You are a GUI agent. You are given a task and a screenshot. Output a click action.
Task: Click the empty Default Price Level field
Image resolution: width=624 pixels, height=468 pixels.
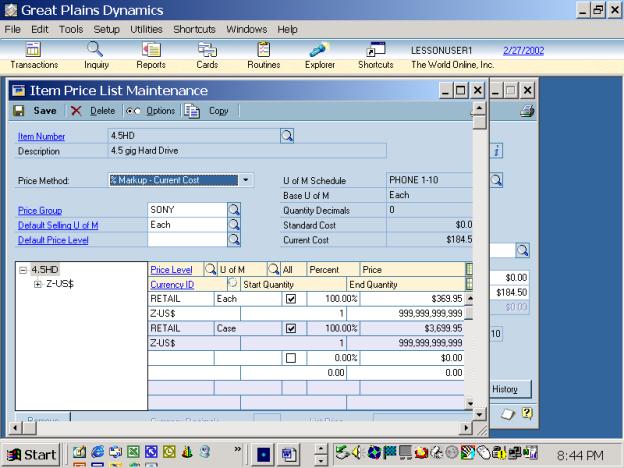[187, 240]
